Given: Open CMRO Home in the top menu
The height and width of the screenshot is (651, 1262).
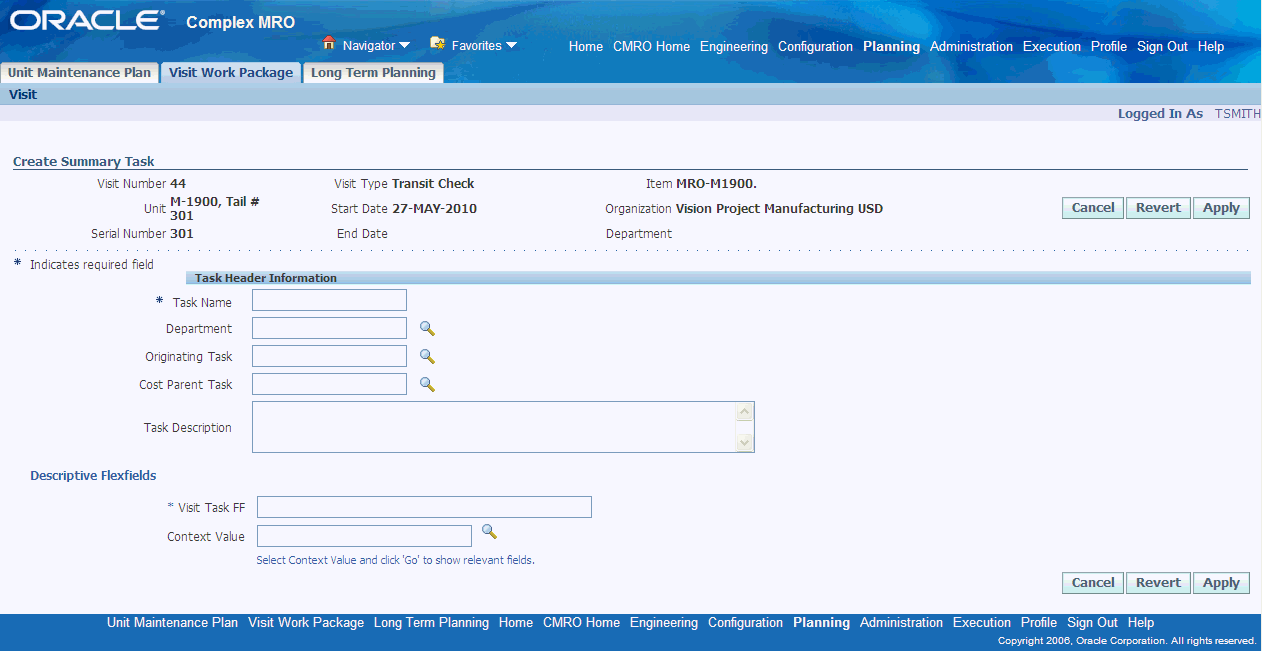Looking at the screenshot, I should (651, 47).
